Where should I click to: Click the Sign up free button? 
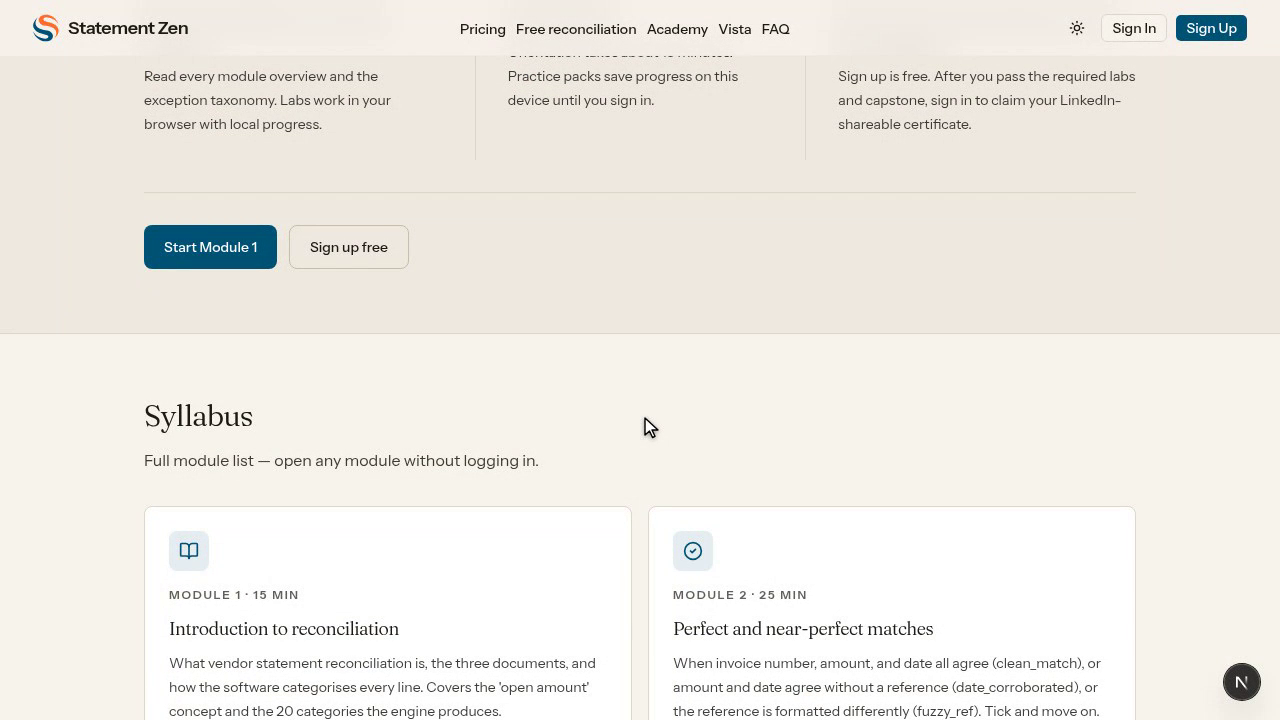pyautogui.click(x=349, y=247)
